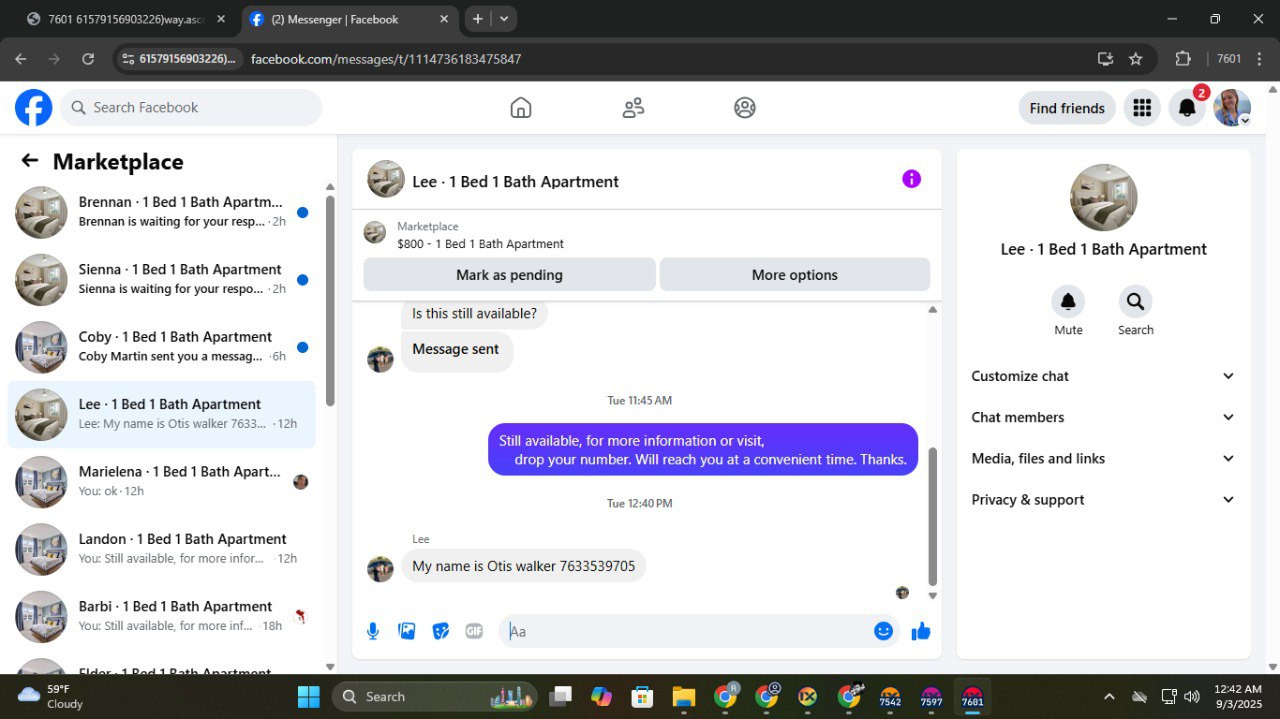This screenshot has height=719, width=1280.
Task: Open tab search dropdown arrow
Action: (504, 18)
